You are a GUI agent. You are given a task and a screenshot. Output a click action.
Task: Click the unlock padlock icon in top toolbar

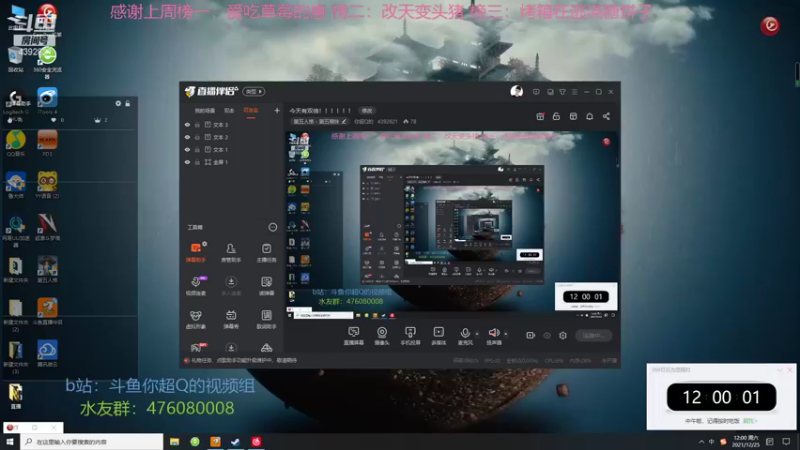tap(556, 116)
